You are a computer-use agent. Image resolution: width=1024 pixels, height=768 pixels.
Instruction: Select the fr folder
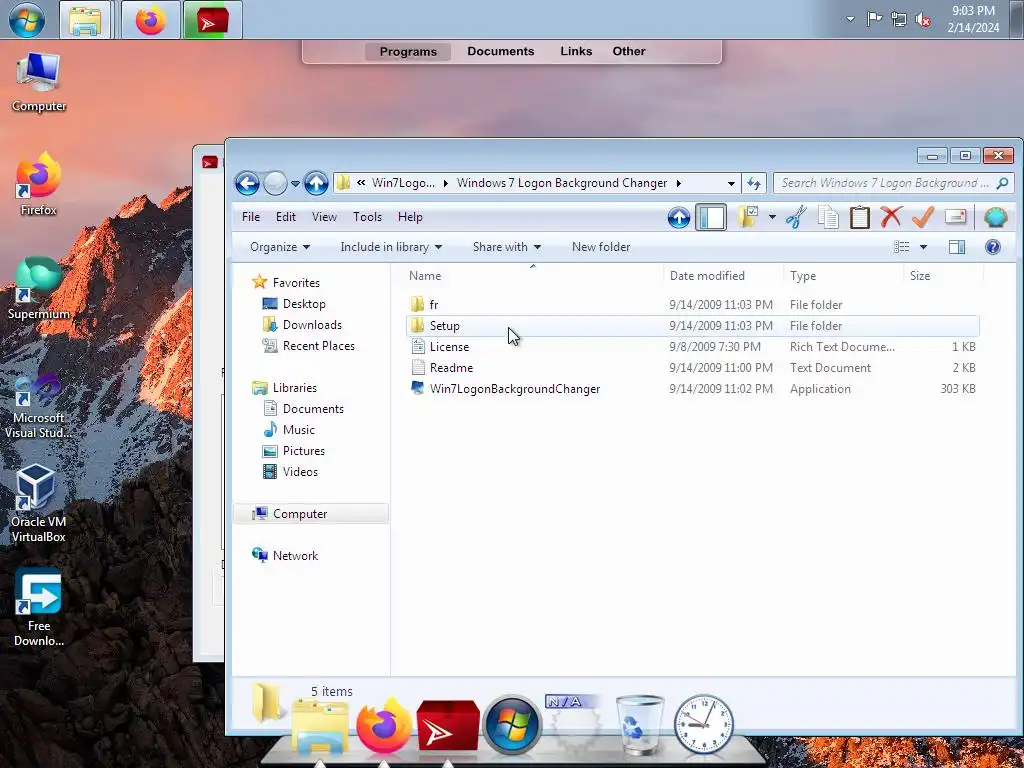[x=692, y=305]
